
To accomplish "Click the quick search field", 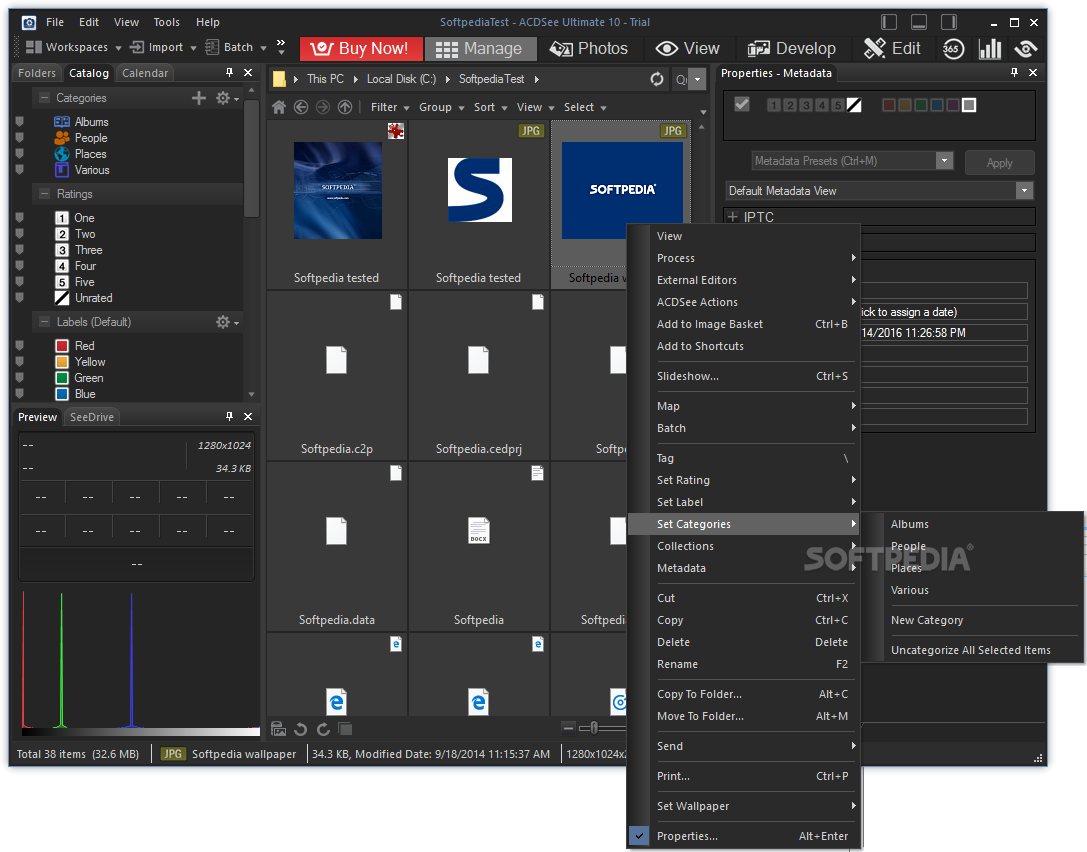I will pos(681,80).
